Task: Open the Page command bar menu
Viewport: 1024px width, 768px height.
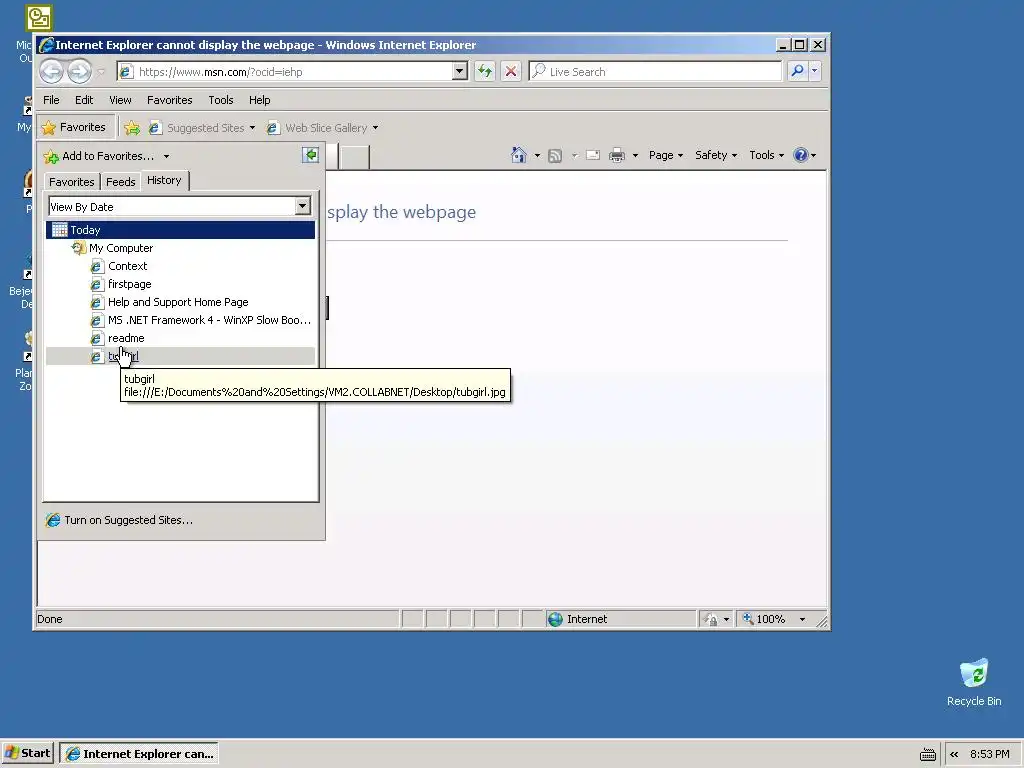Action: click(665, 155)
